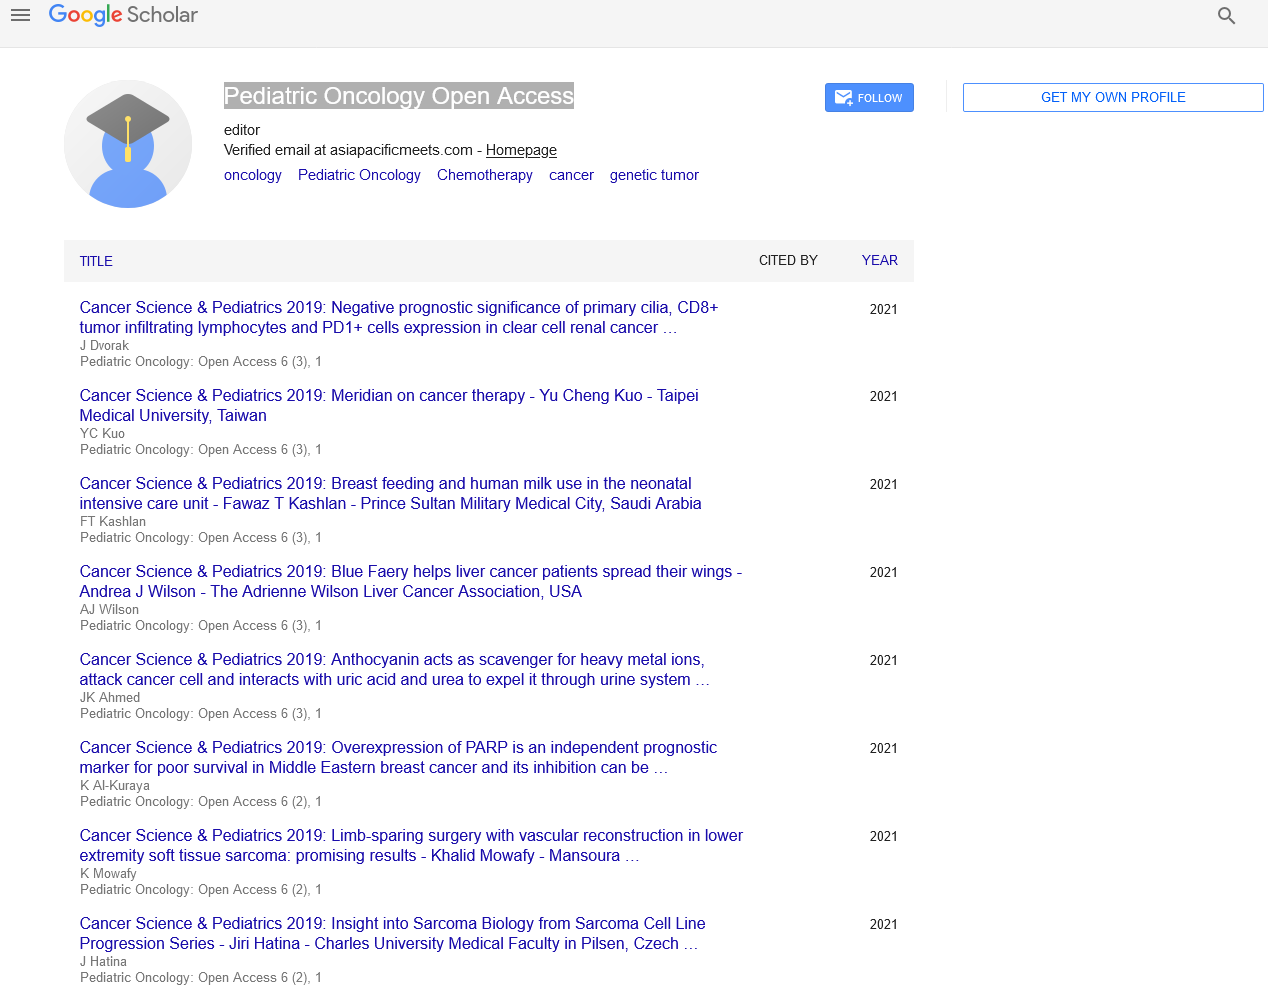Screen dimensions: 1268x995
Task: Click Get My Own Profile
Action: [1113, 97]
